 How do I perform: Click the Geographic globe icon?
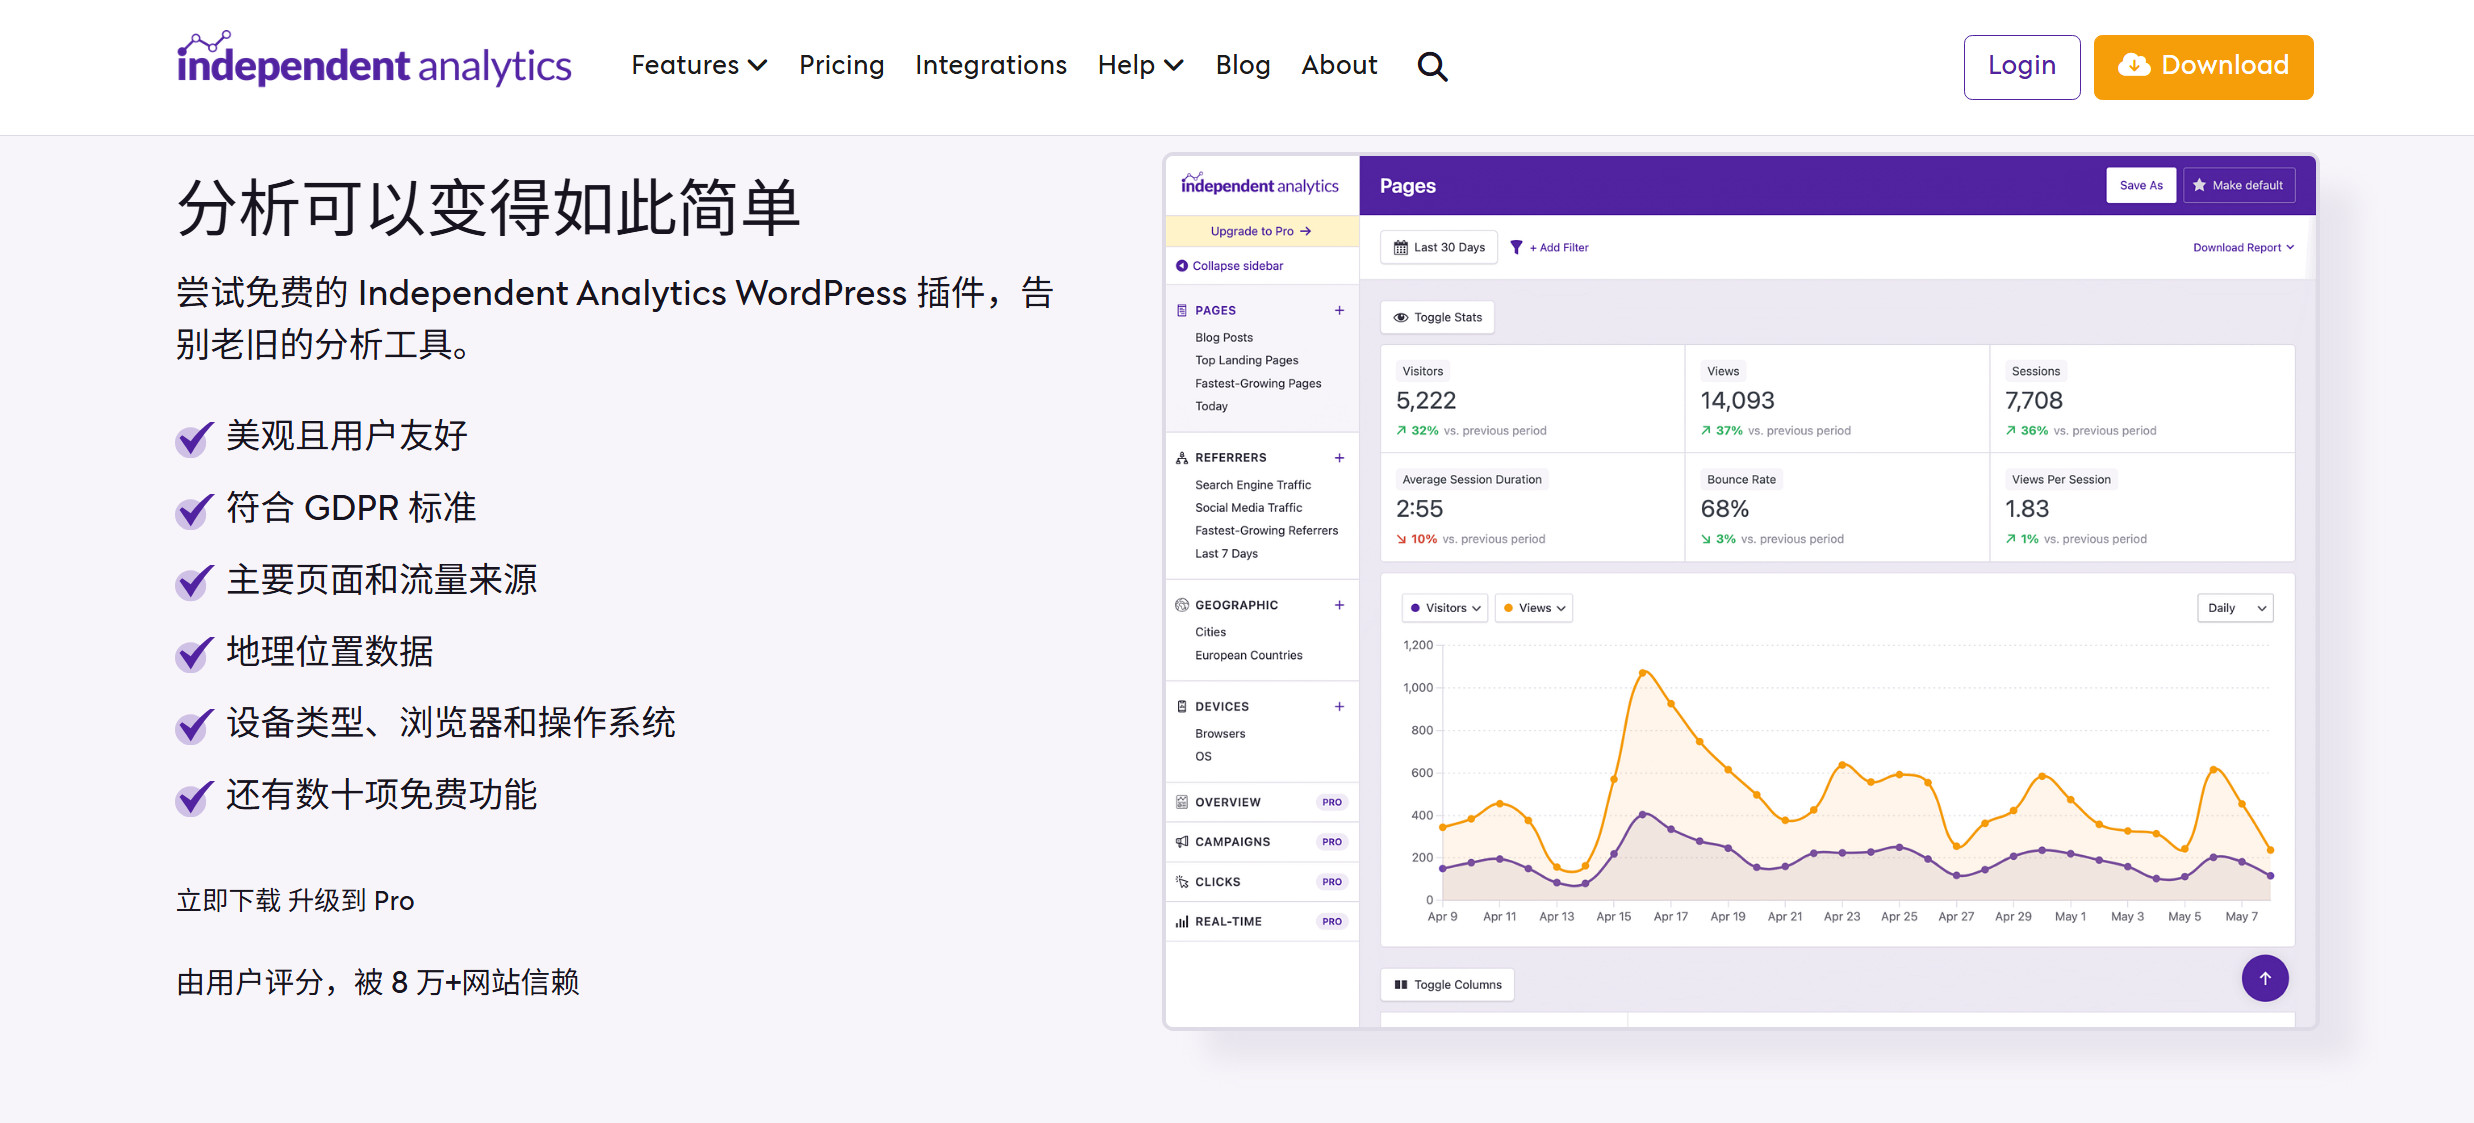[1182, 605]
